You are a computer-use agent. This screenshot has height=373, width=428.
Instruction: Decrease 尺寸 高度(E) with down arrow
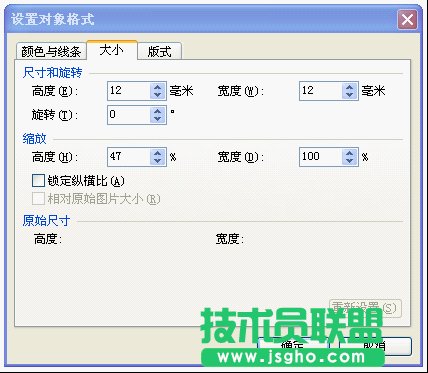point(158,95)
